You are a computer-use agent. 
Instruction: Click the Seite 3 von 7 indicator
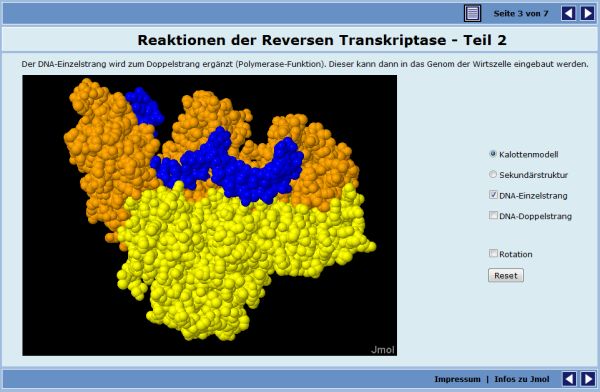tap(521, 14)
